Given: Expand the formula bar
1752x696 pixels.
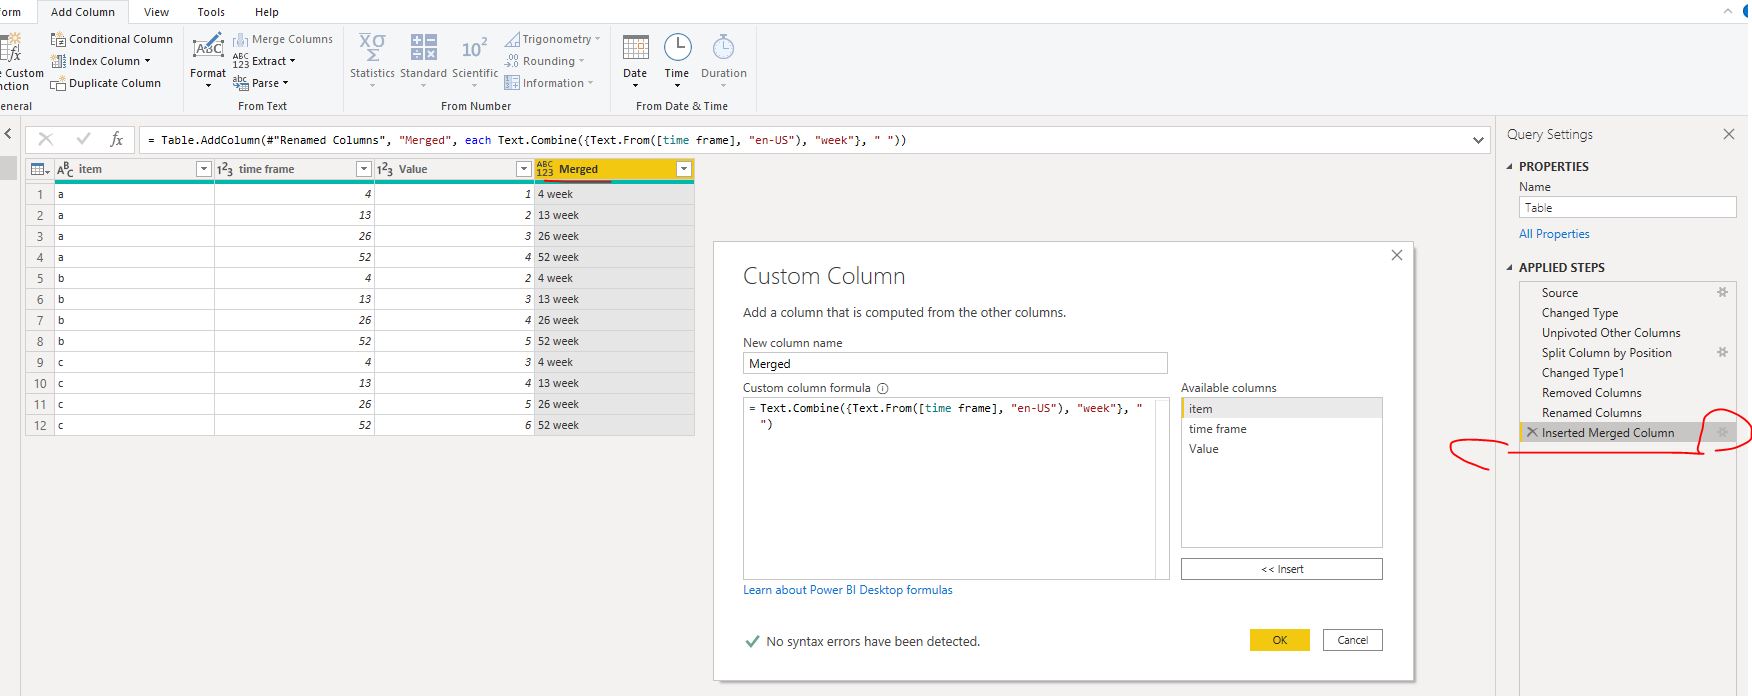Looking at the screenshot, I should click(1479, 140).
